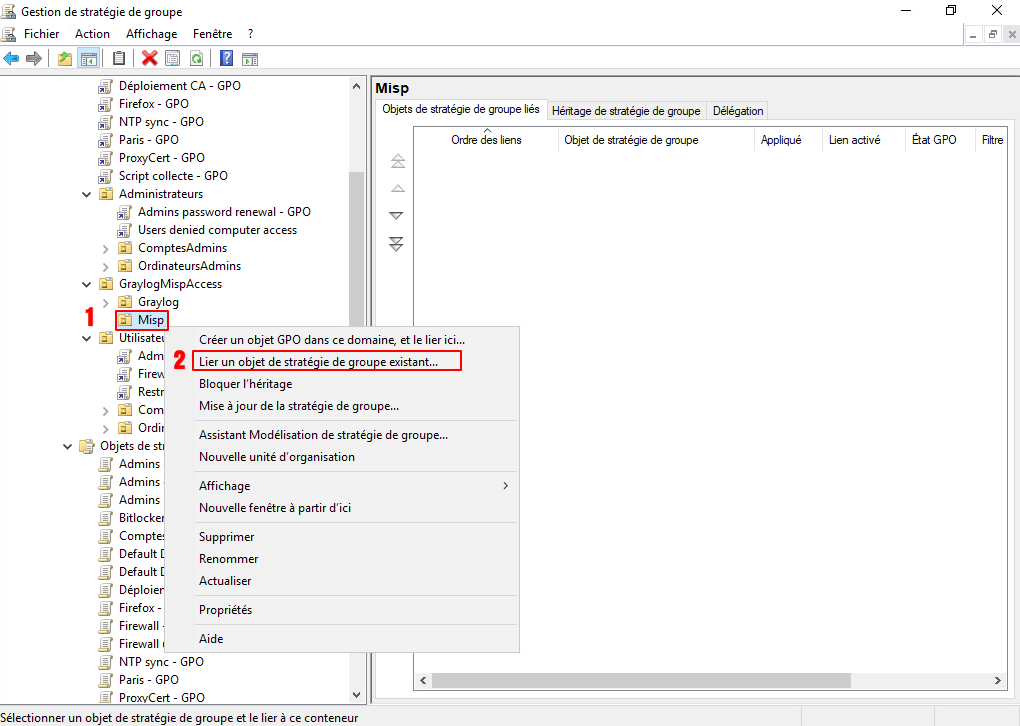Collapse the Administrateurs tree node

coord(87,194)
